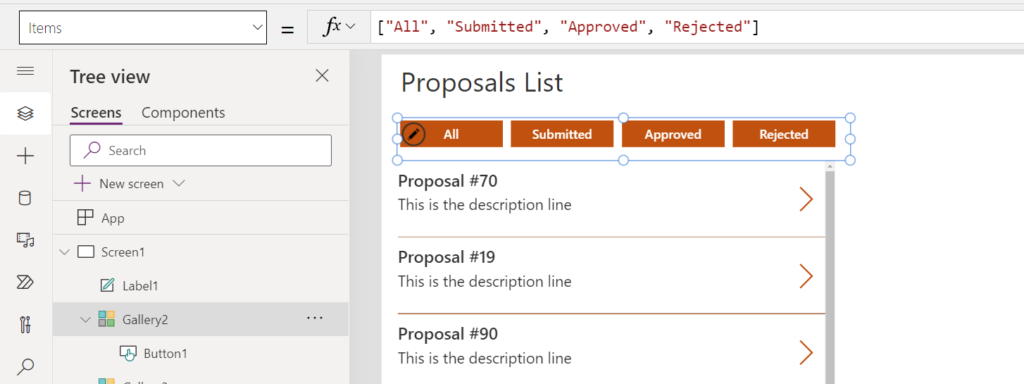
Task: Open the hamburger menu icon
Action: 25,71
